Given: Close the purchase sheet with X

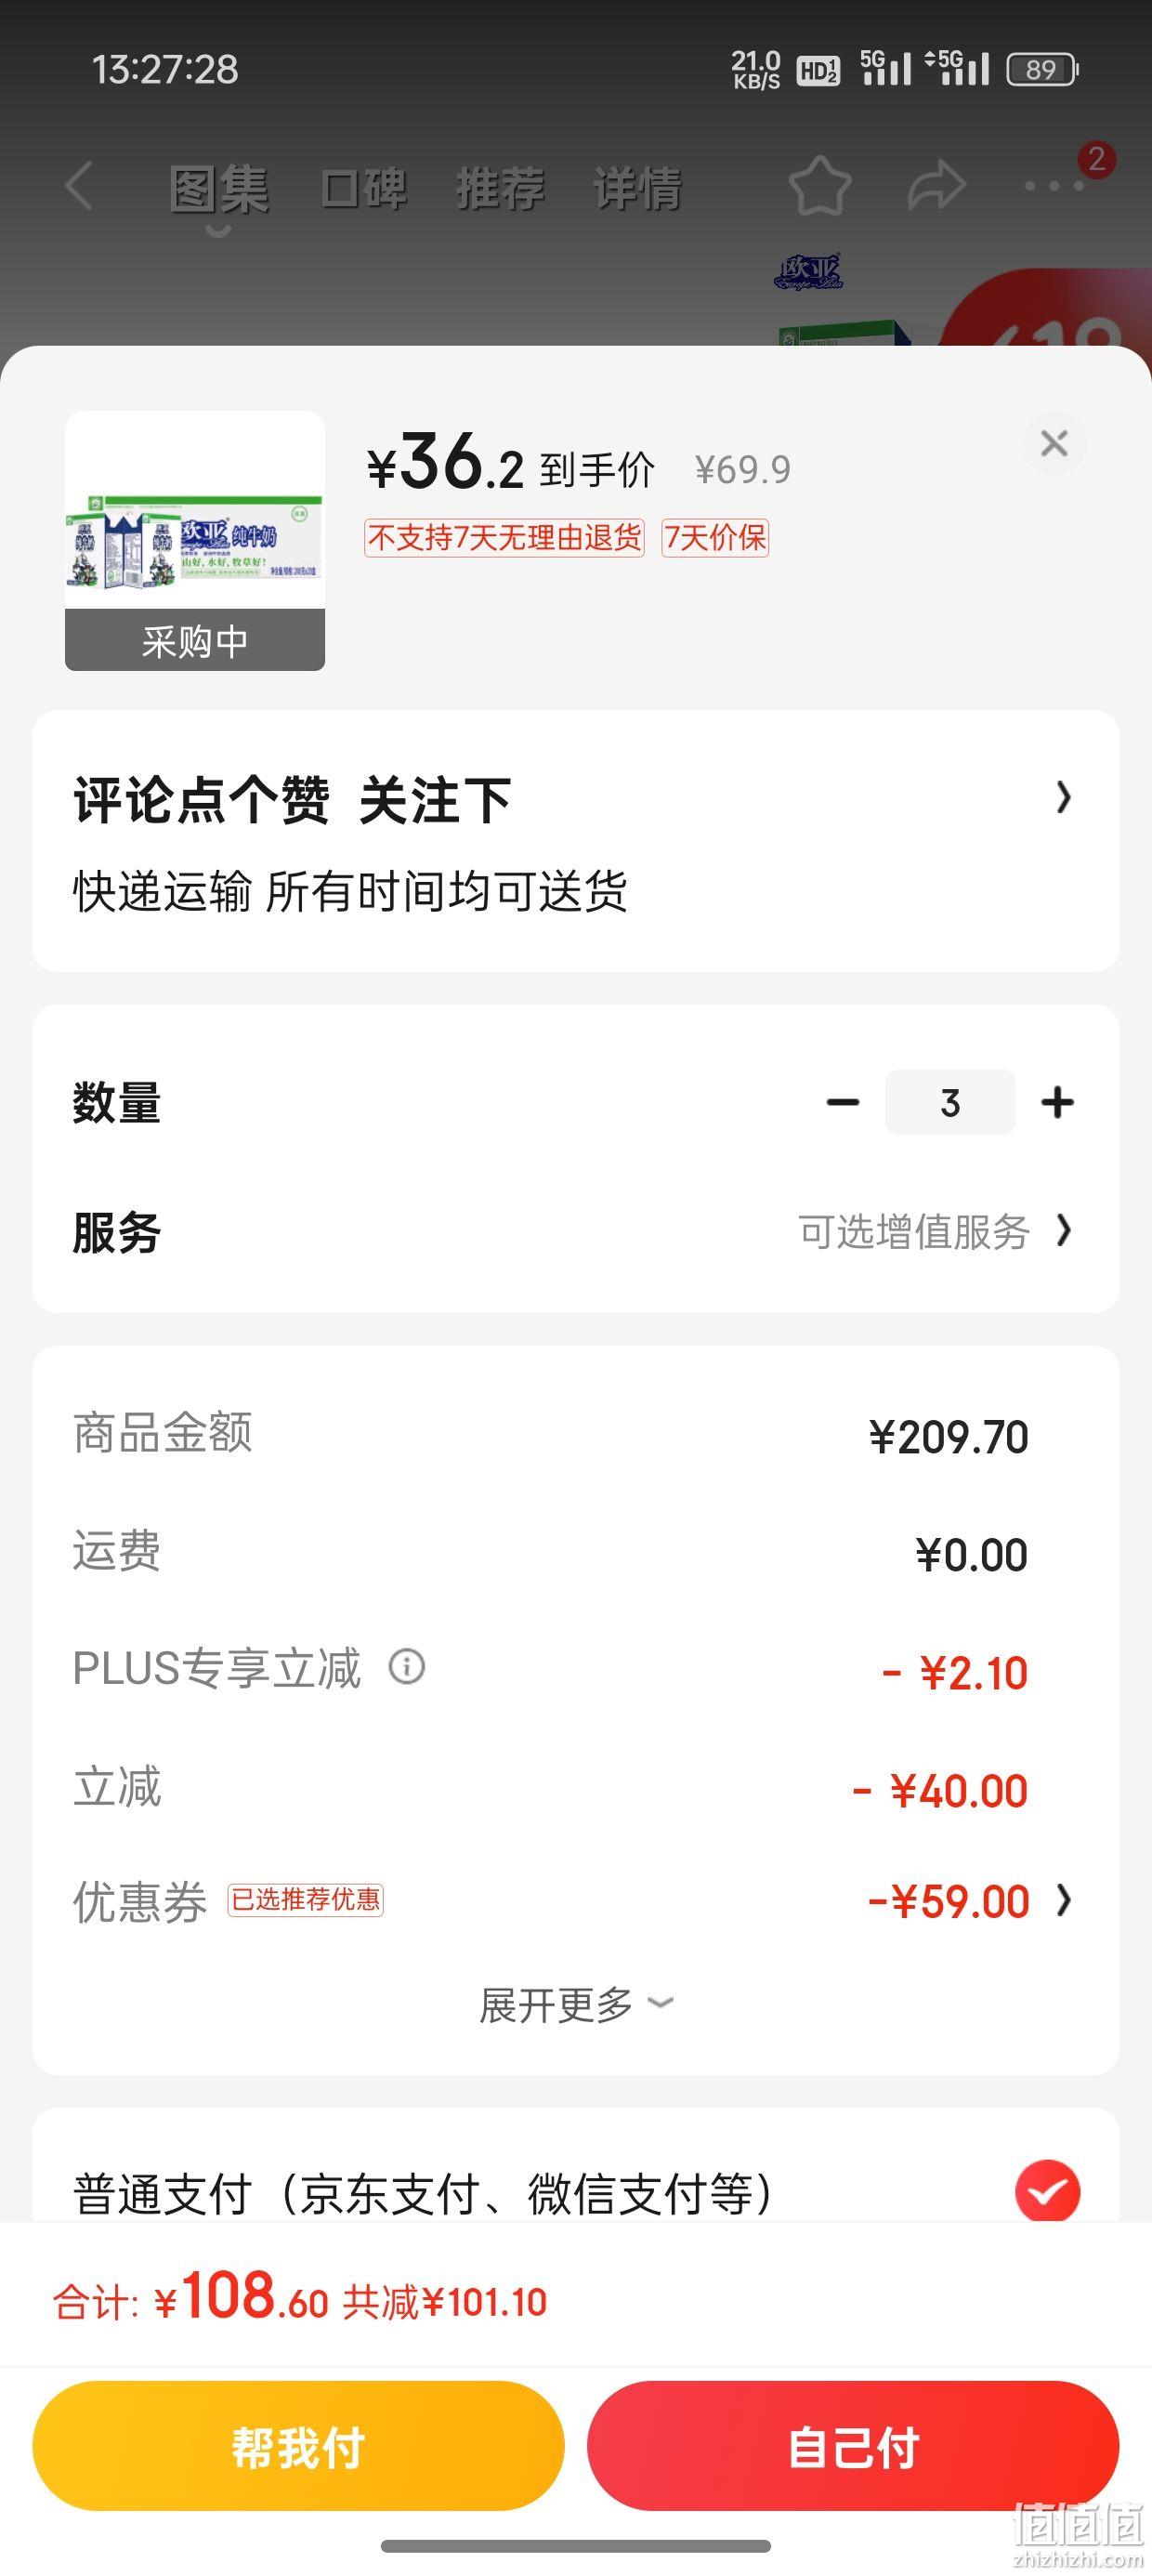Looking at the screenshot, I should [x=1054, y=443].
